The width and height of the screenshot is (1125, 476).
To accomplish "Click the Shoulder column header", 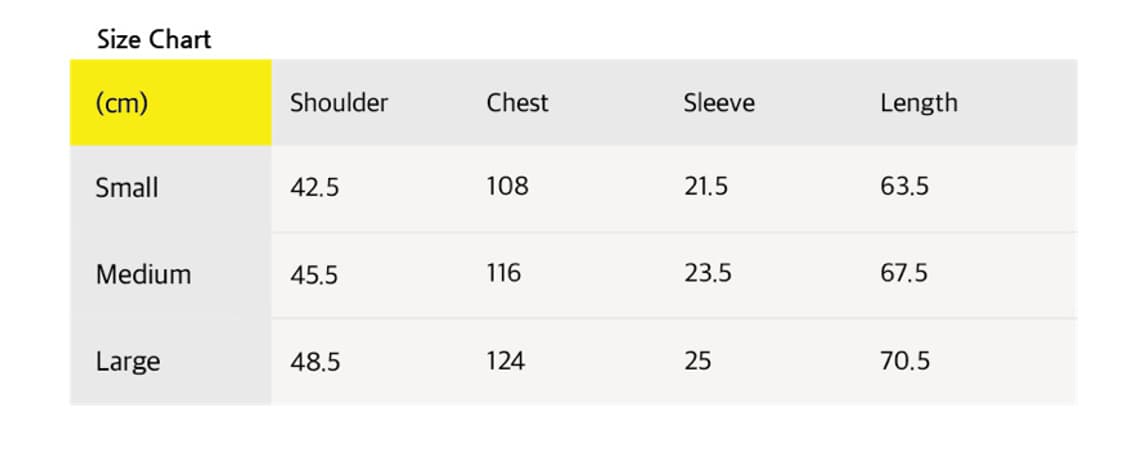I will click(339, 103).
